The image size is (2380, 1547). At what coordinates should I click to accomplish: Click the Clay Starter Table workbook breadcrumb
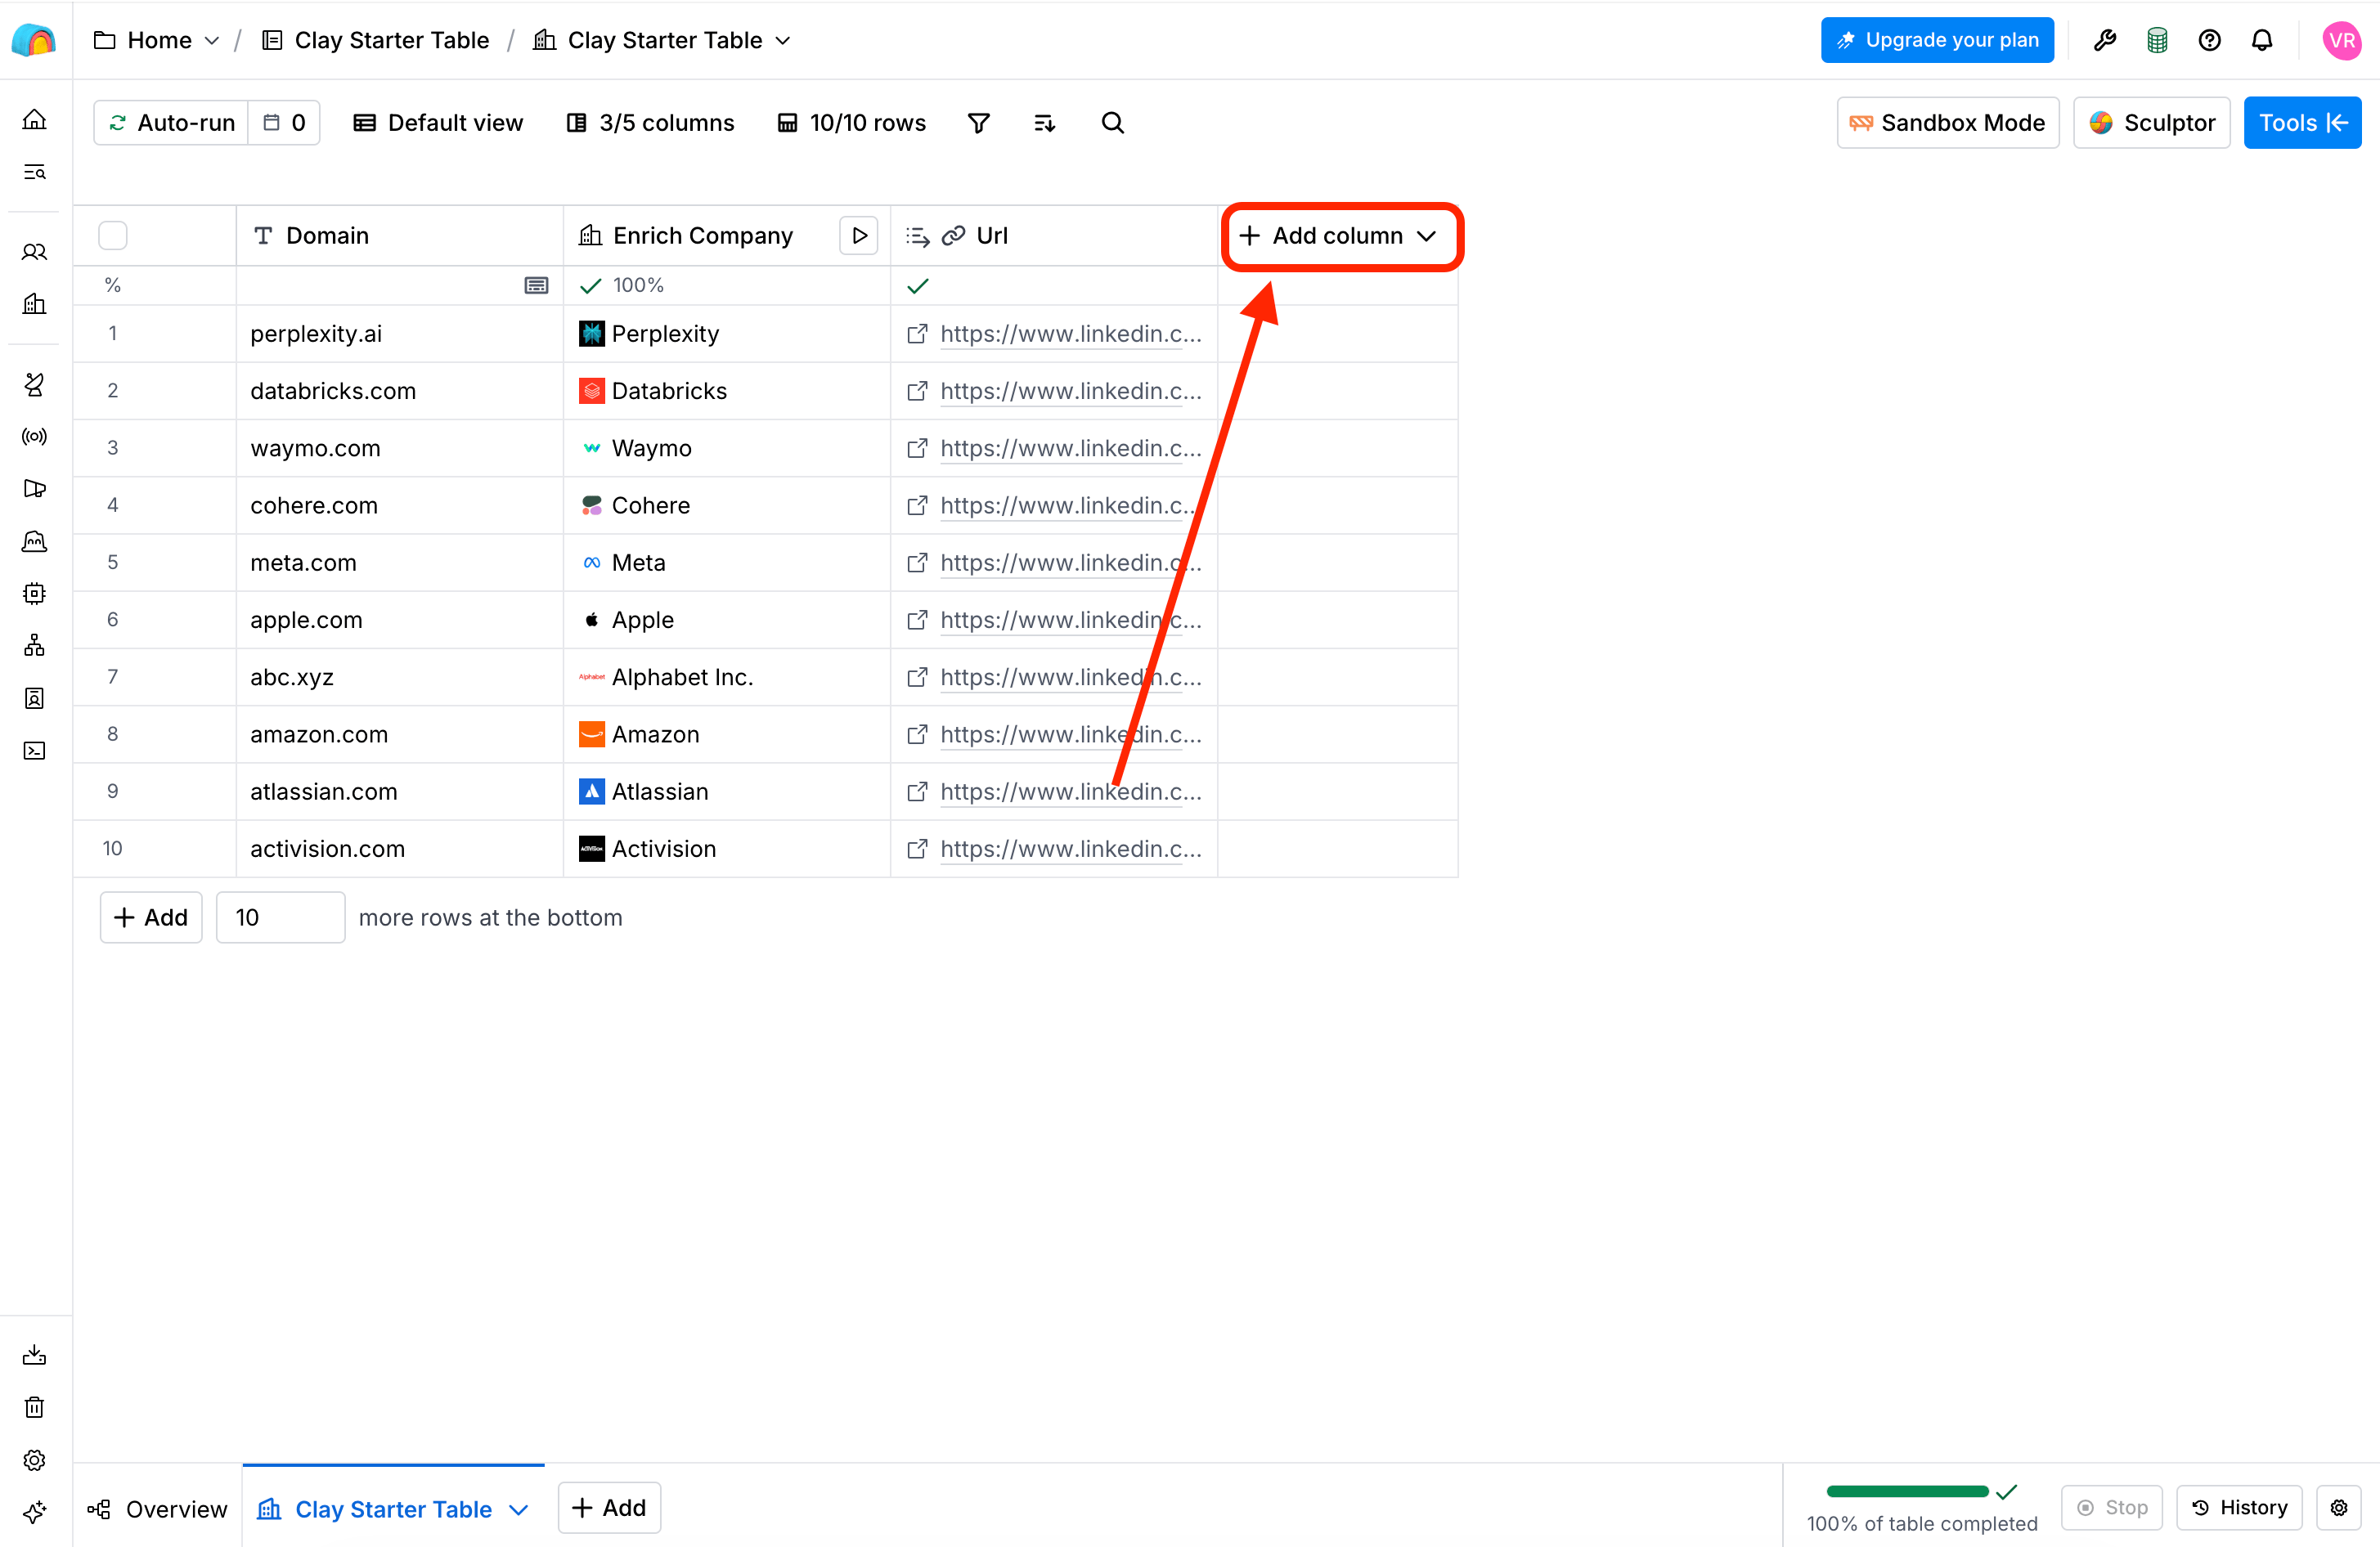click(x=377, y=40)
